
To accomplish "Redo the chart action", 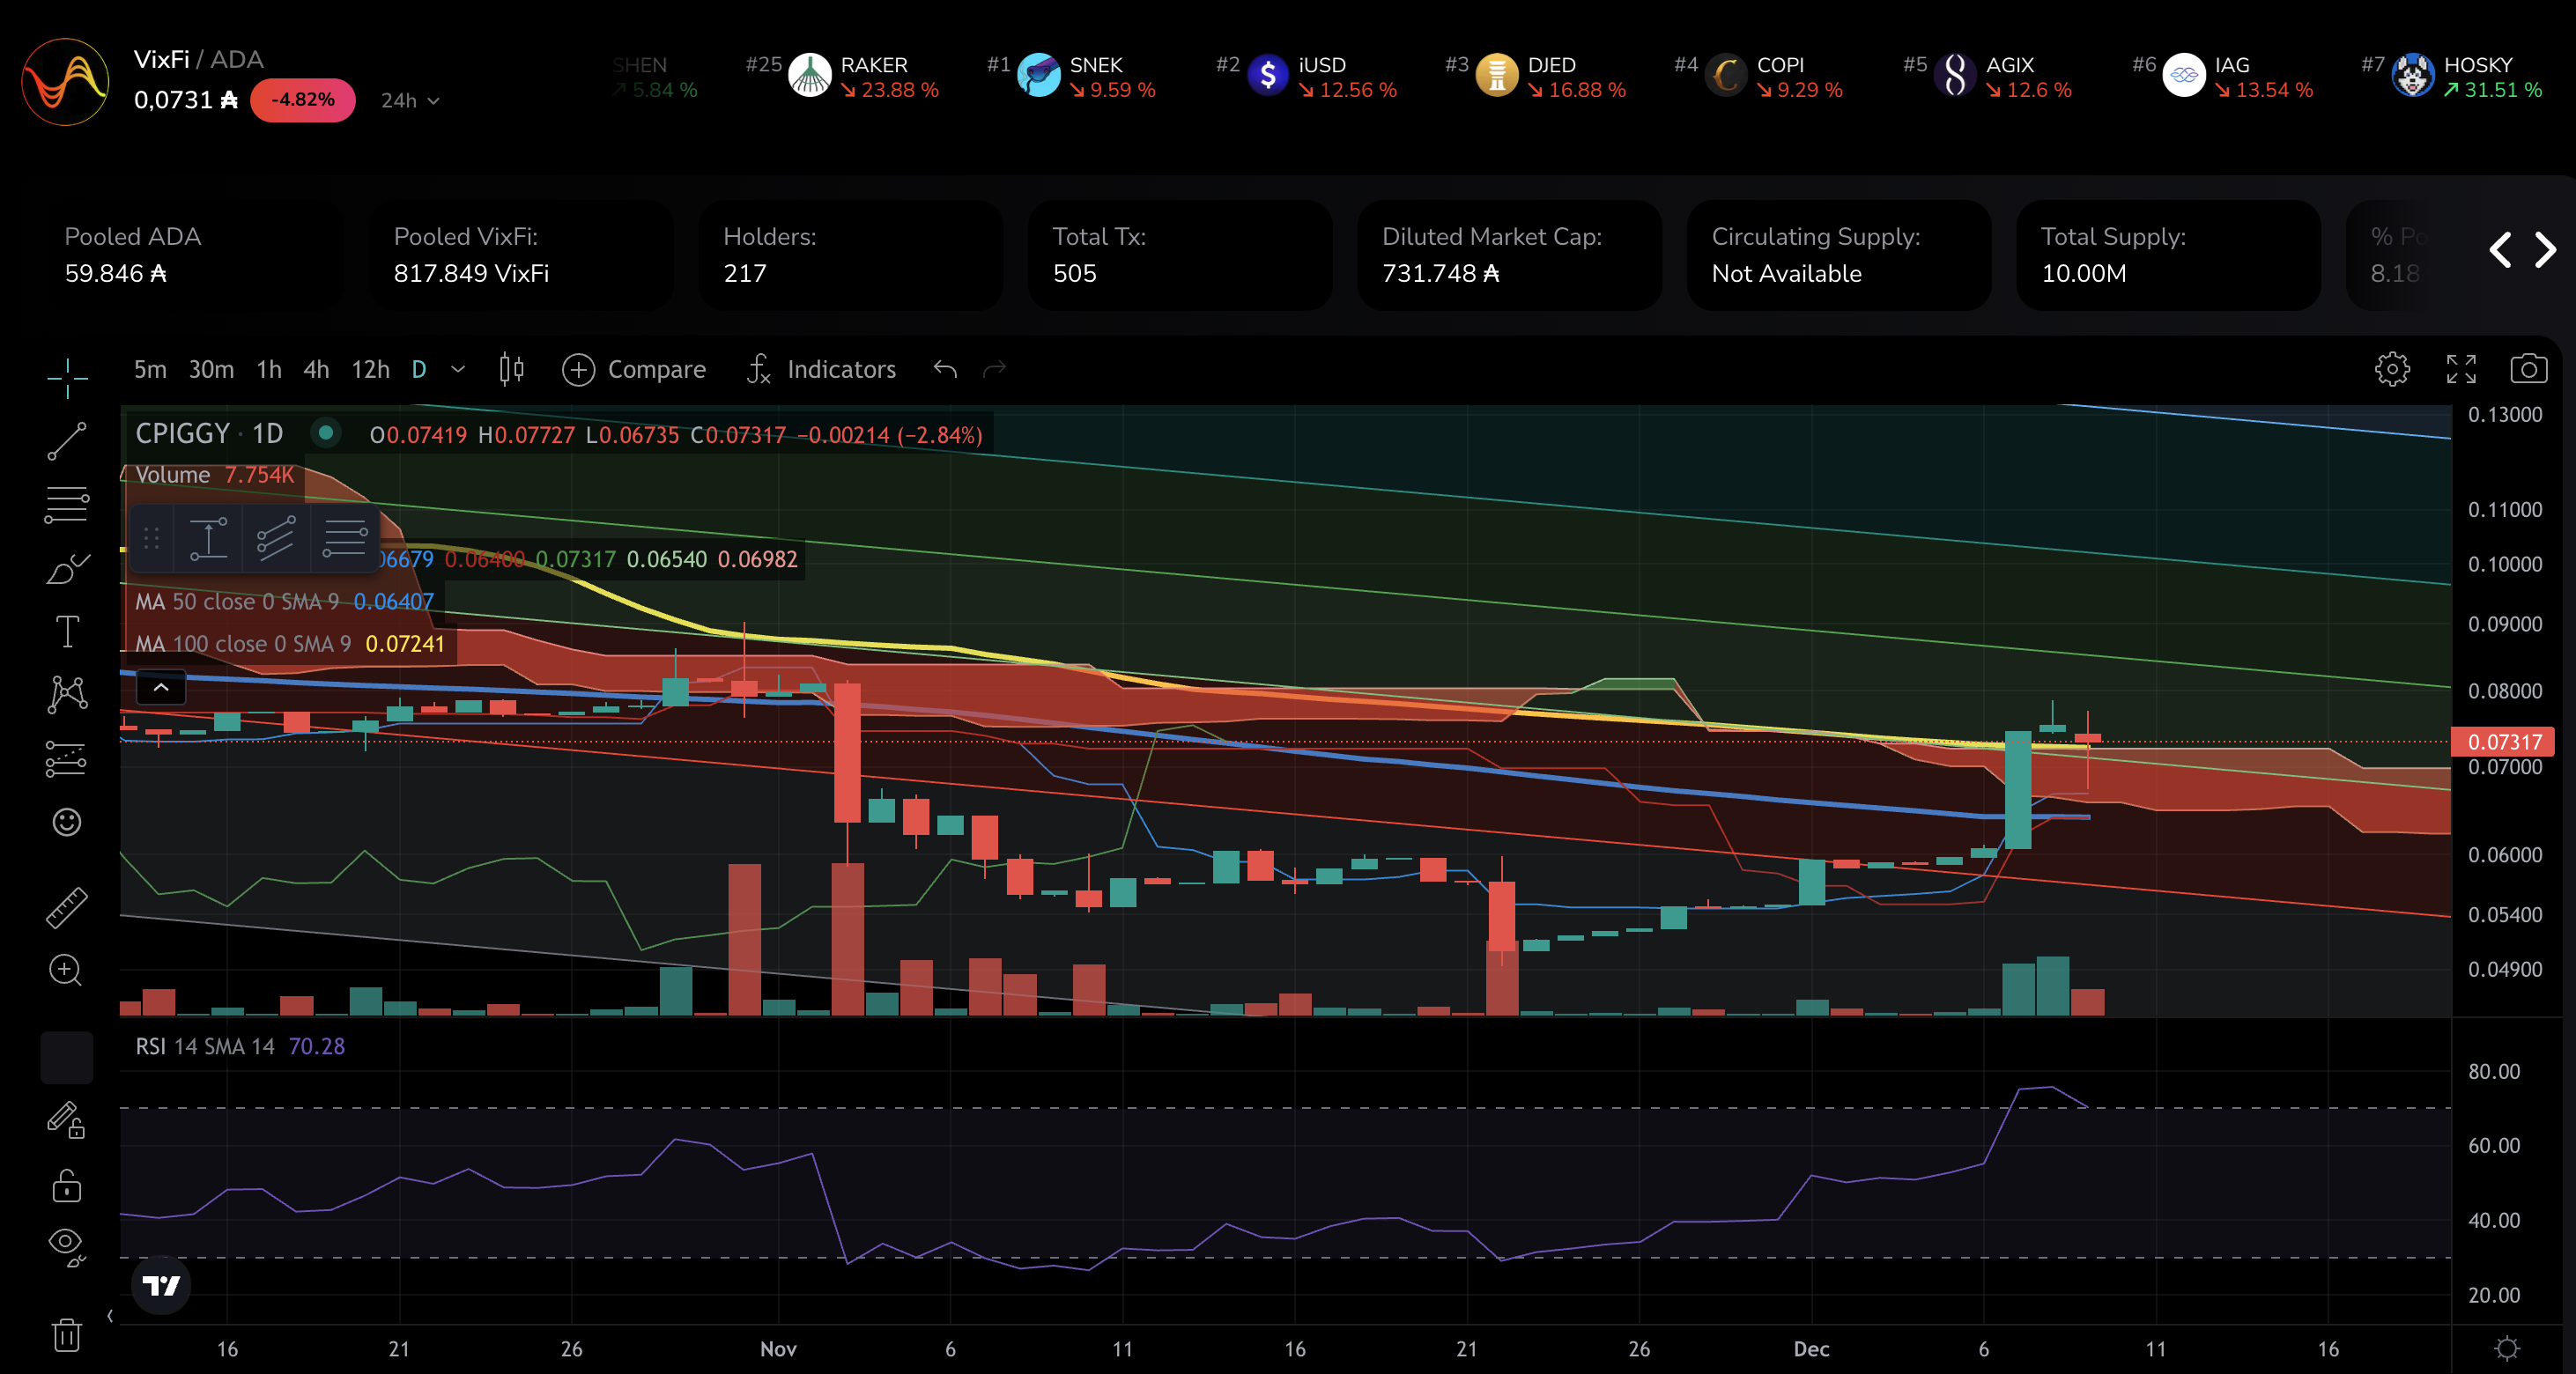I will 994,370.
